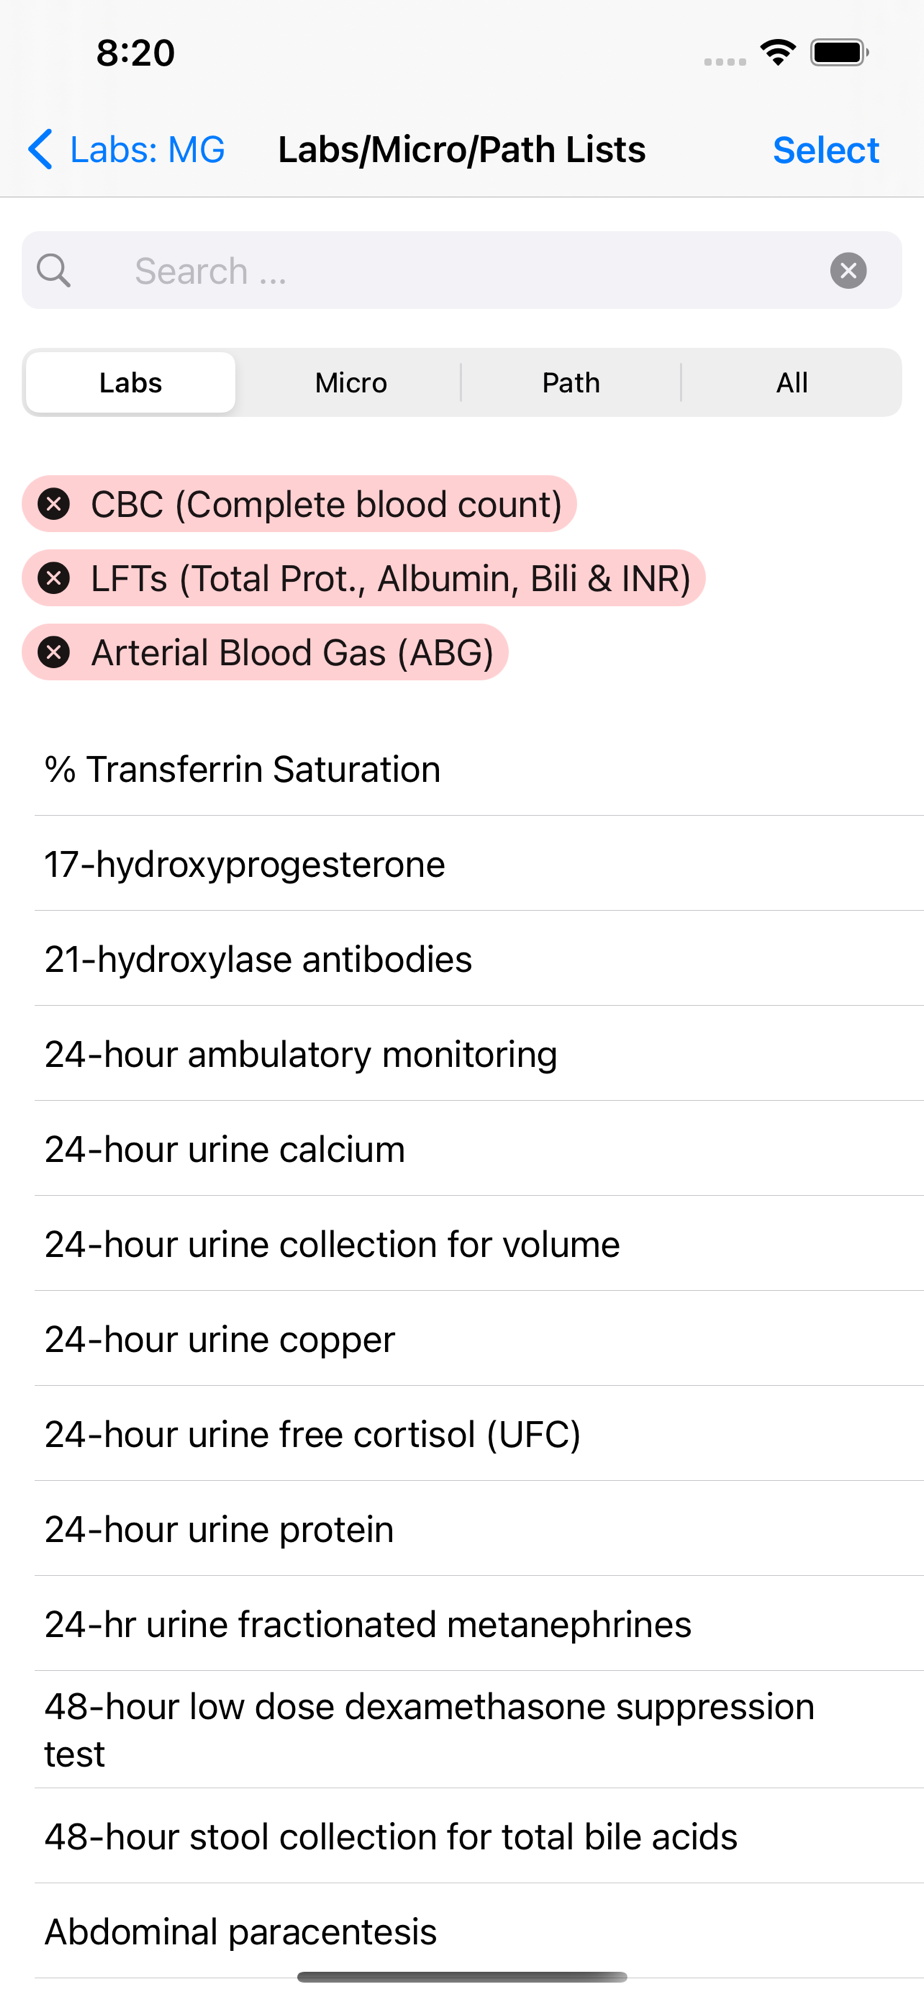Remove the CBC tag via its X icon
The image size is (924, 2000).
(x=54, y=504)
